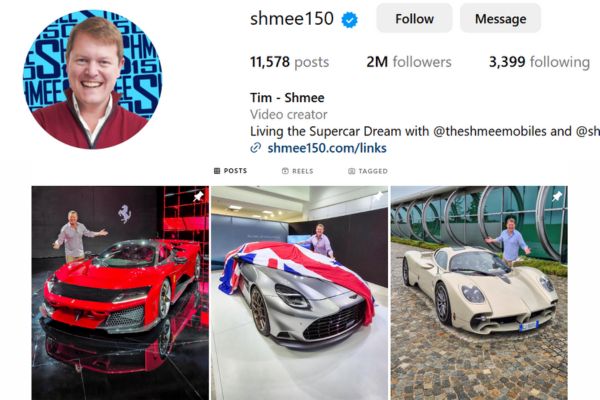Click the blue verified badge beside shmee150

(349, 20)
